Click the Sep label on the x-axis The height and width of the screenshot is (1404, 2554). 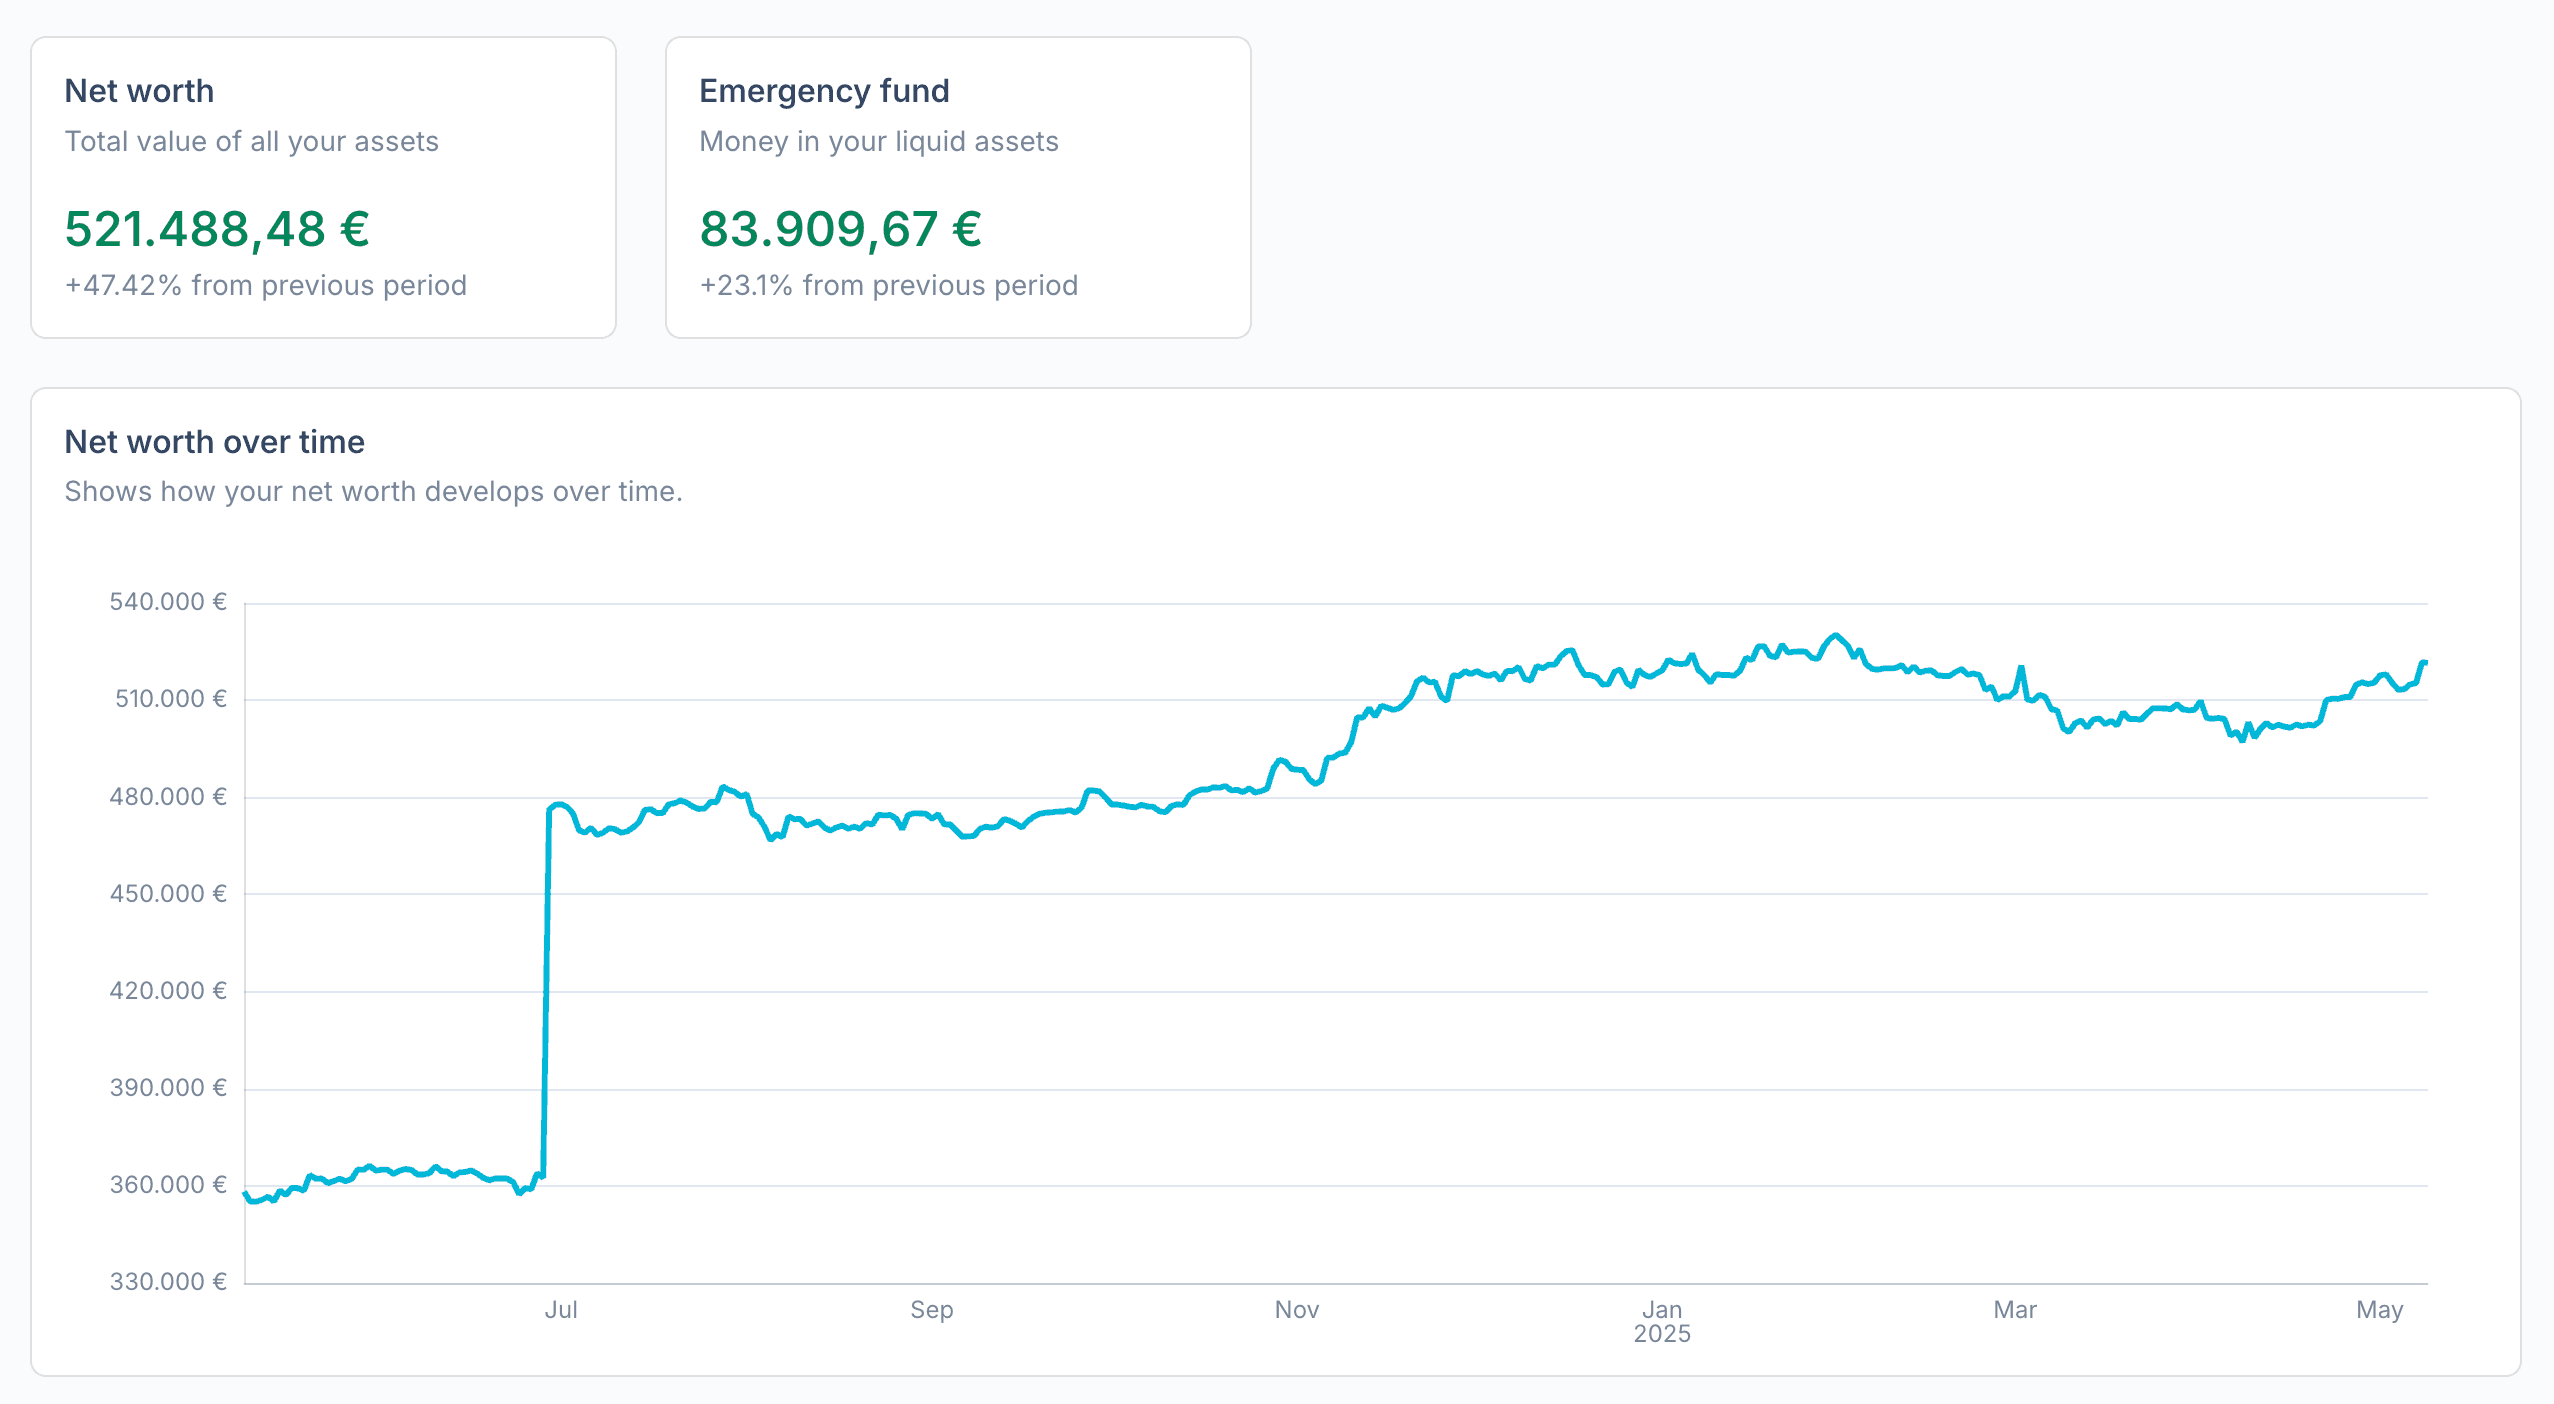931,1310
